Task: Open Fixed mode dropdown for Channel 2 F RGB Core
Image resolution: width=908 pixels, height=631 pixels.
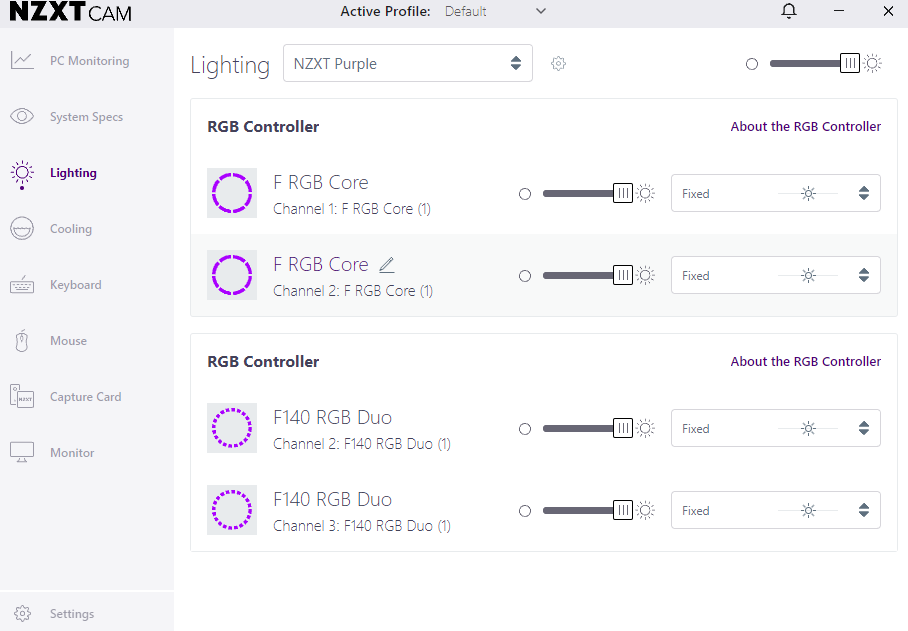Action: pyautogui.click(x=775, y=276)
